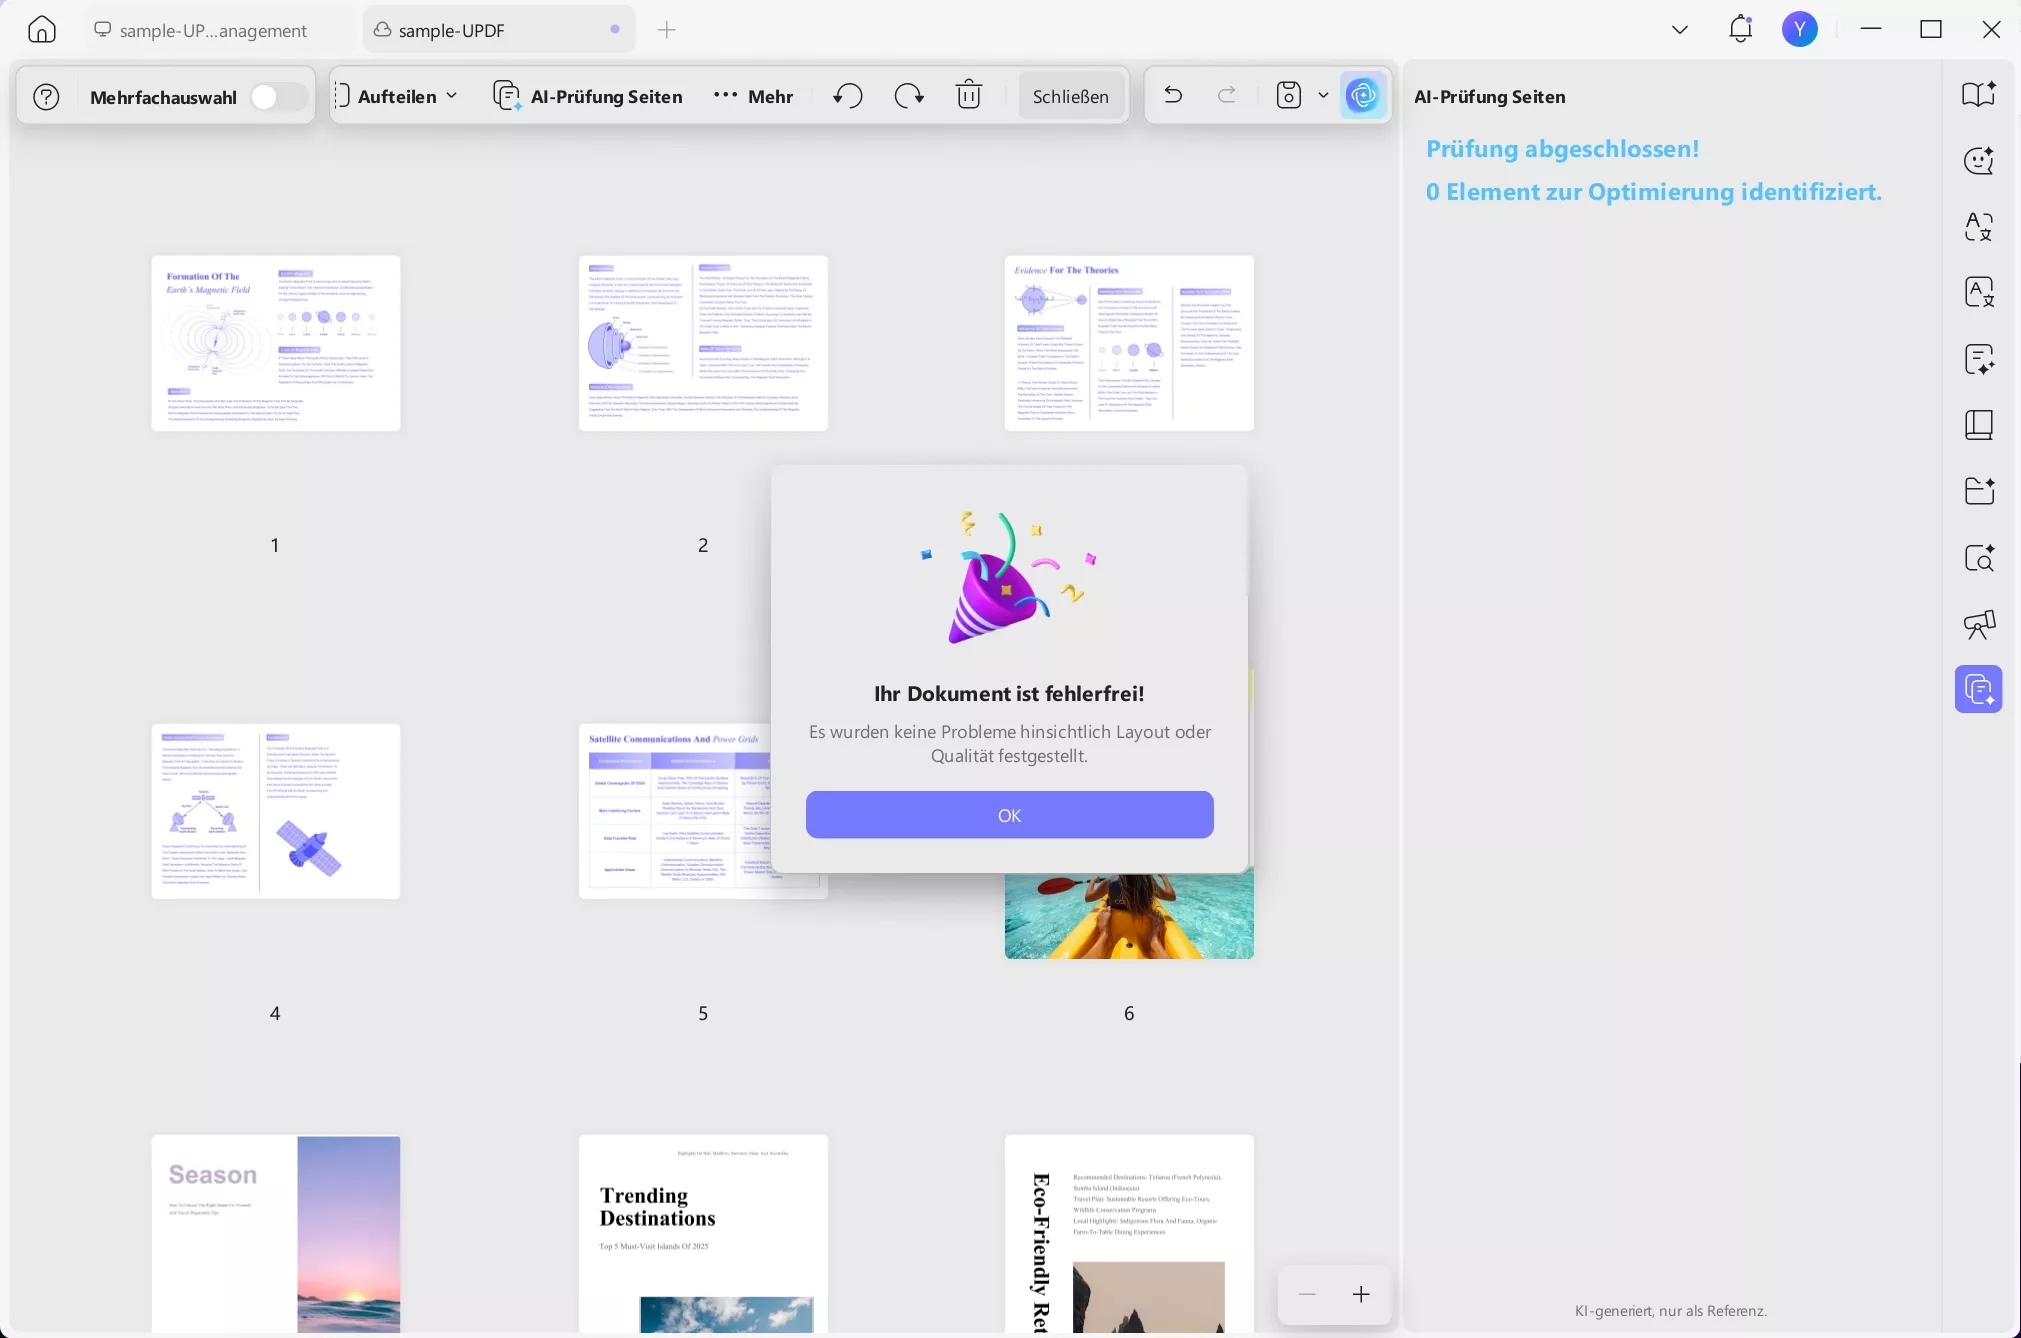
Task: Click the AI translate sidebar icon
Action: (x=1978, y=227)
